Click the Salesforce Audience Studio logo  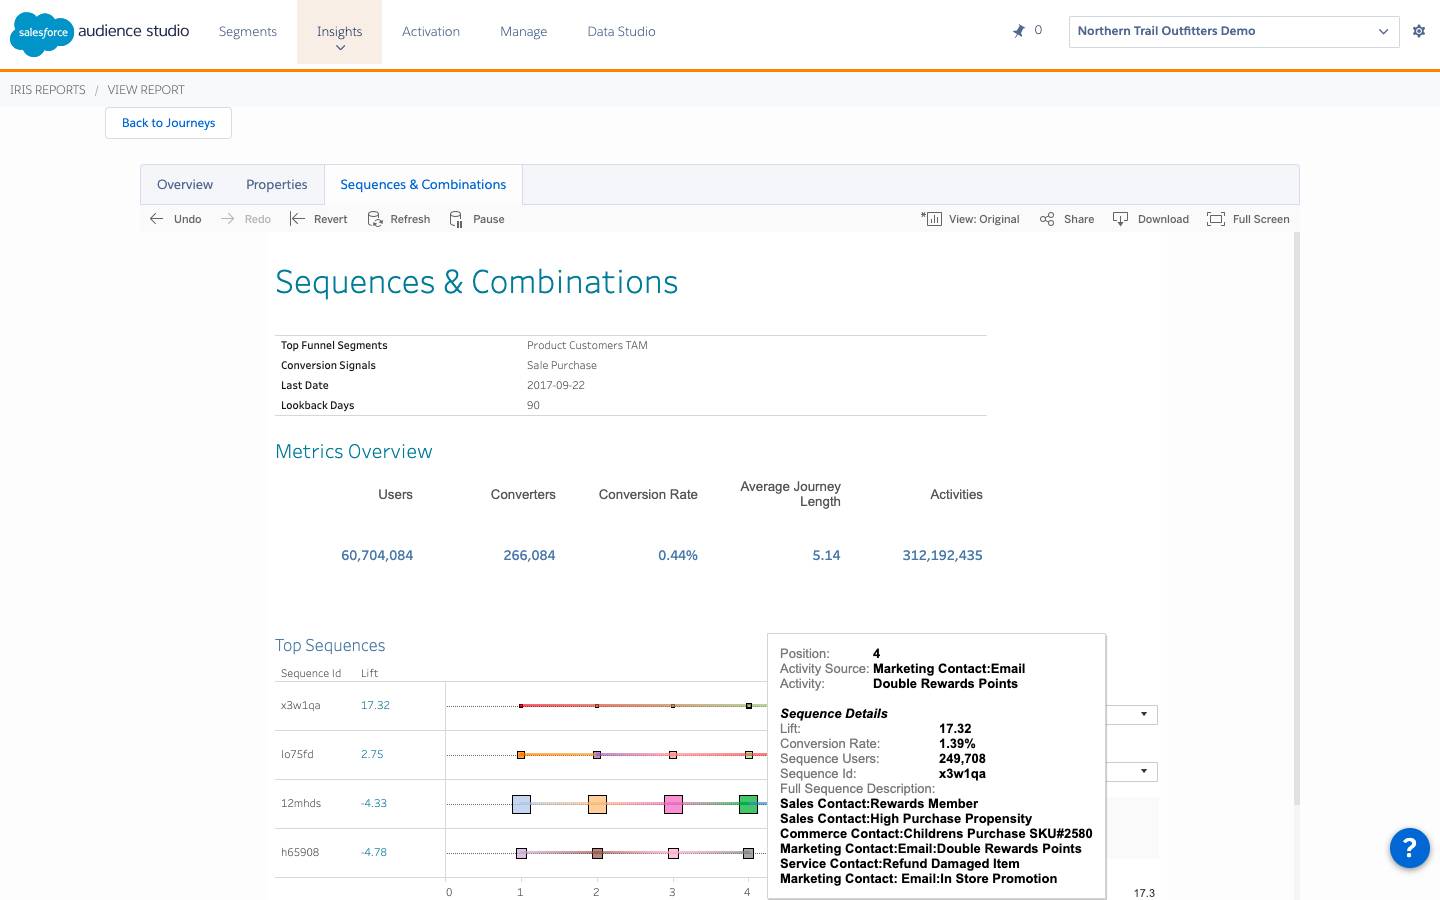tap(99, 33)
